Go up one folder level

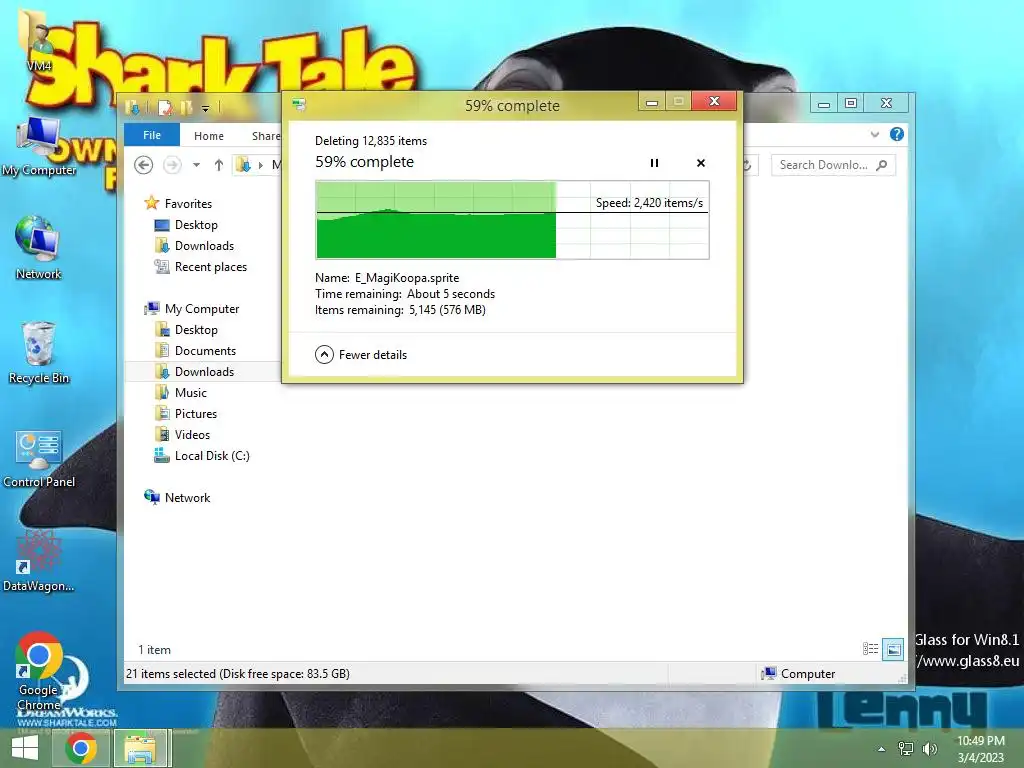tap(219, 165)
